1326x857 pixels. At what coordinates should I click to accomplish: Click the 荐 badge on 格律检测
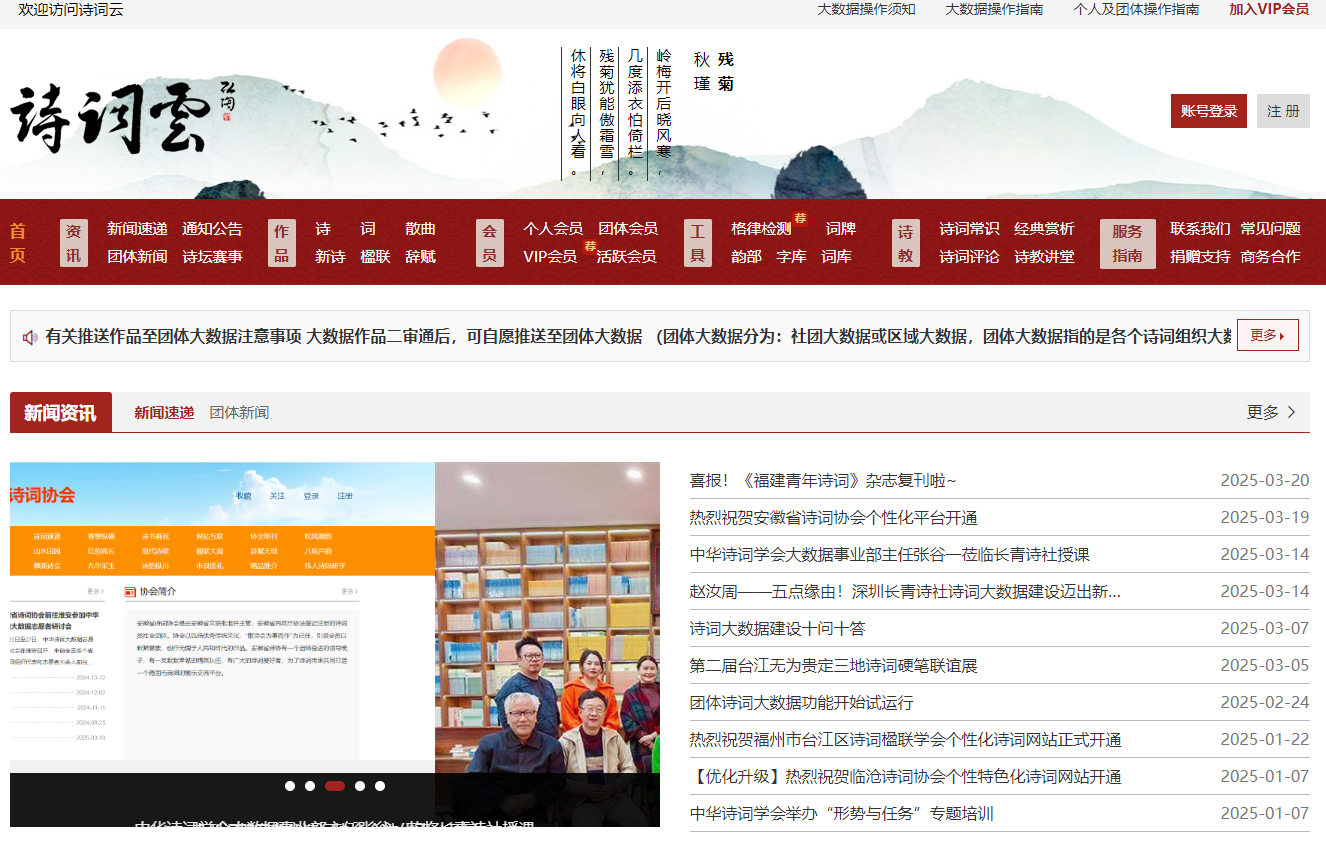point(799,218)
